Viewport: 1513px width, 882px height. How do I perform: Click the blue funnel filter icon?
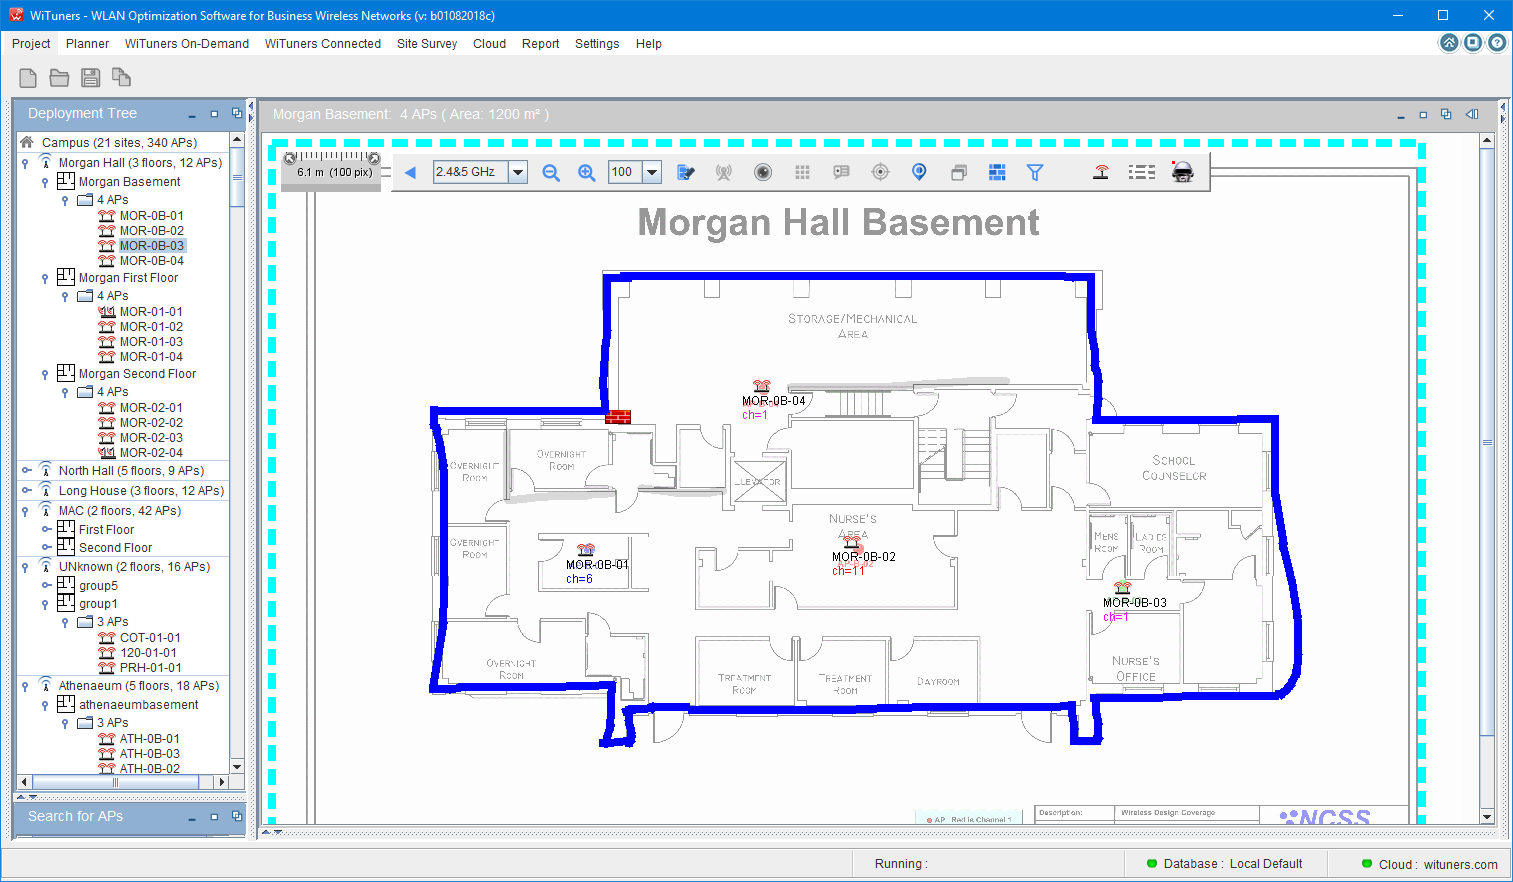(1035, 172)
